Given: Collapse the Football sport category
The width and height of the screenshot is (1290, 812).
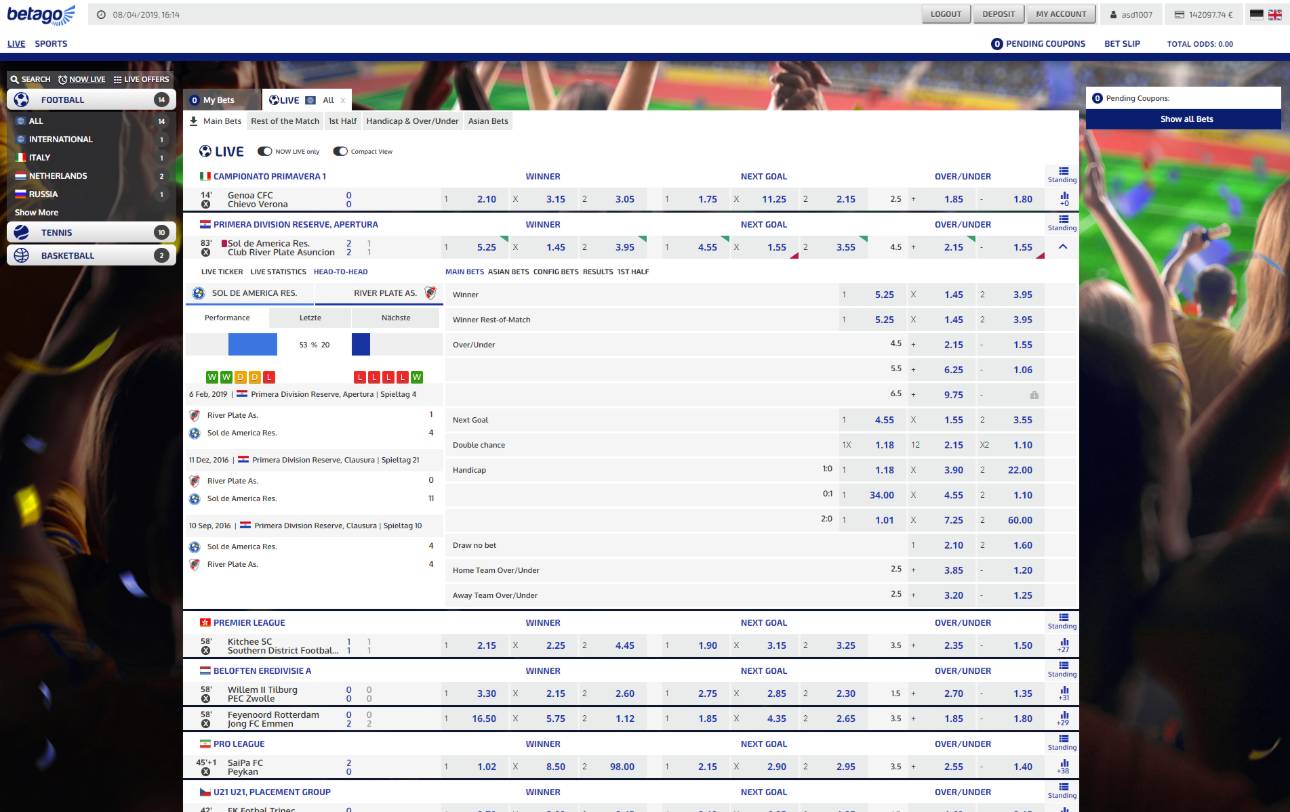Looking at the screenshot, I should [89, 100].
